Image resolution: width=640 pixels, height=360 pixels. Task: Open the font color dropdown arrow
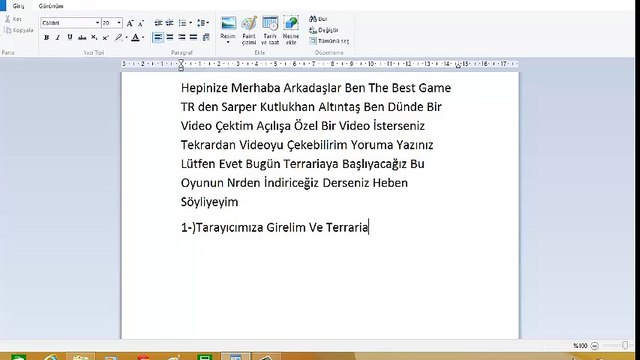coord(143,38)
